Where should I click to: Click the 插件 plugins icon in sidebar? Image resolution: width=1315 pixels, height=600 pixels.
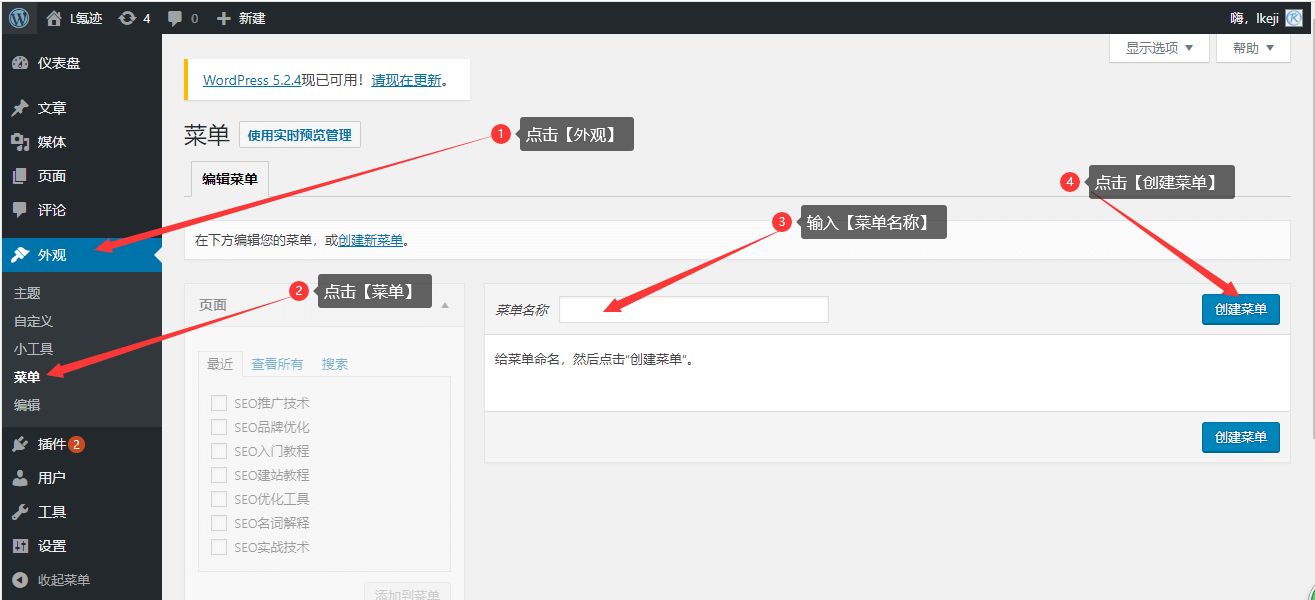click(x=20, y=444)
